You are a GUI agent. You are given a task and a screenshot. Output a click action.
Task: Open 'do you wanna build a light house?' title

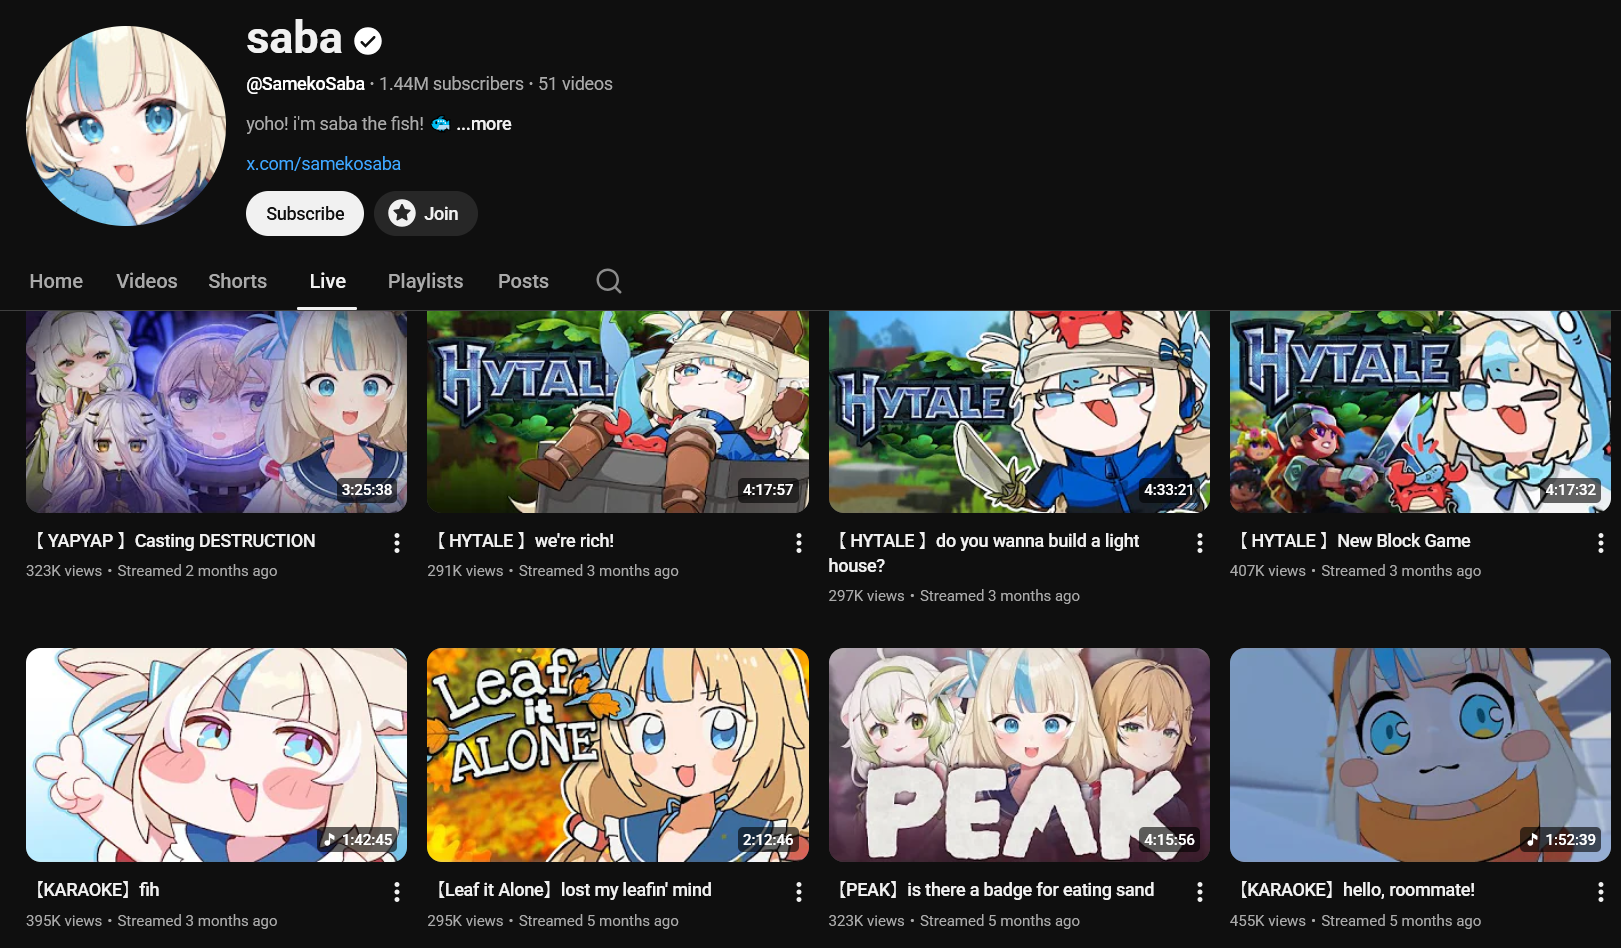pos(984,553)
